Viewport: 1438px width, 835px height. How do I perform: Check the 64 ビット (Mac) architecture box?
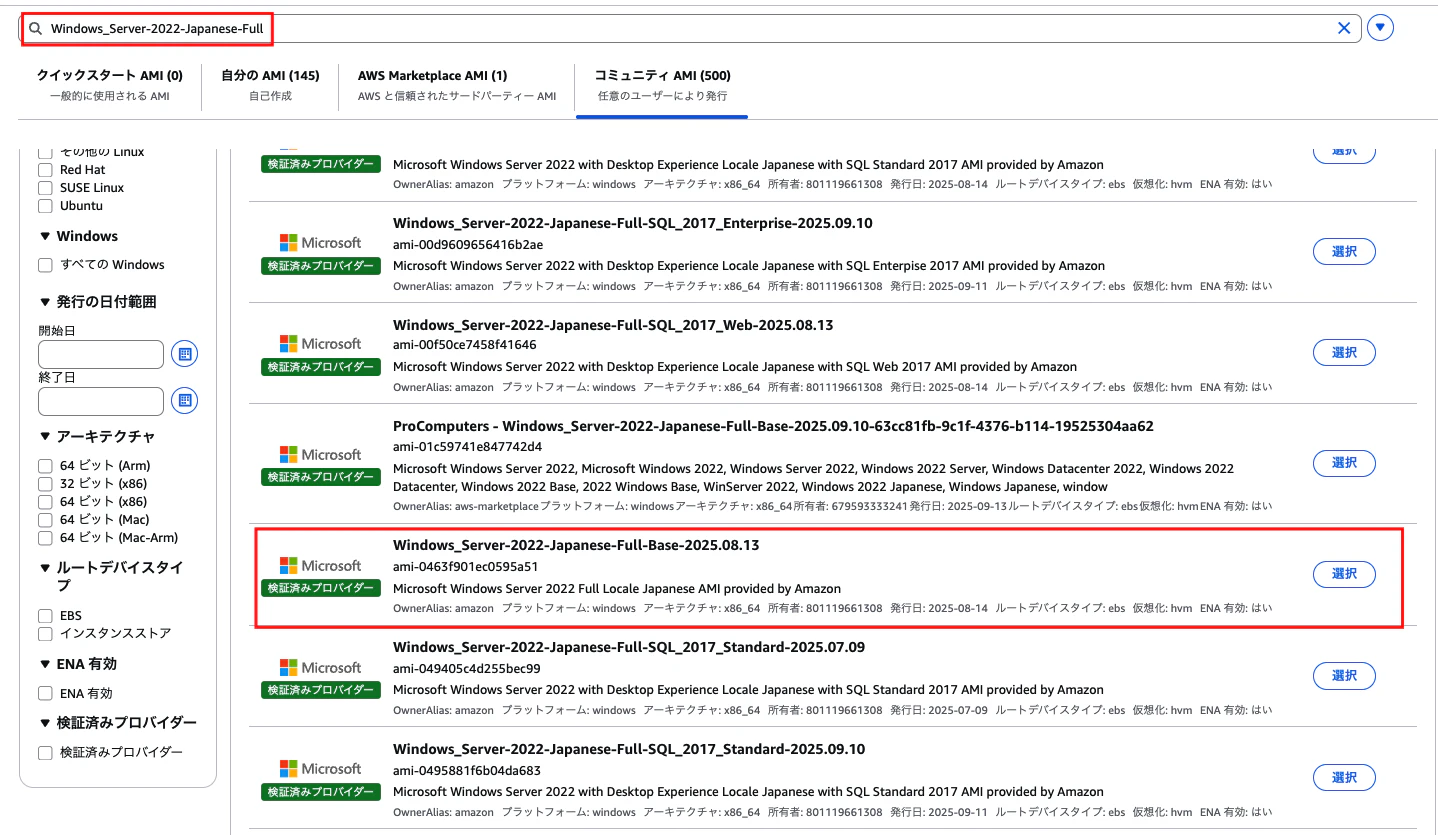[45, 520]
